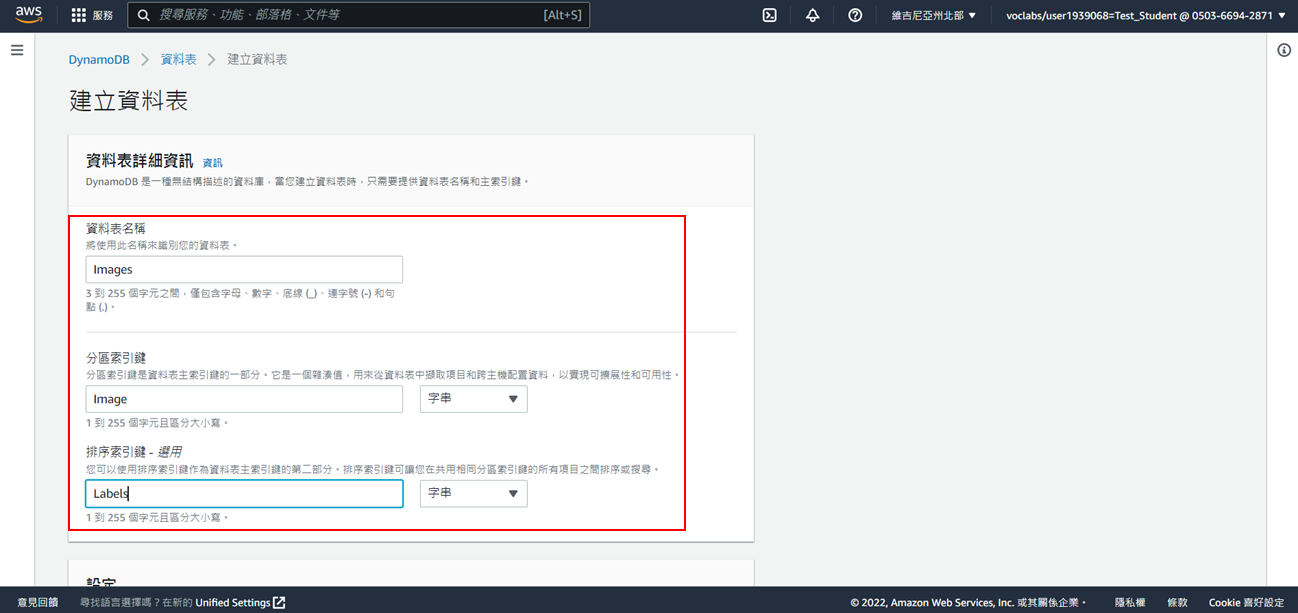Open sort key type 字串 dropdown
This screenshot has width=1298, height=613.
click(x=473, y=493)
